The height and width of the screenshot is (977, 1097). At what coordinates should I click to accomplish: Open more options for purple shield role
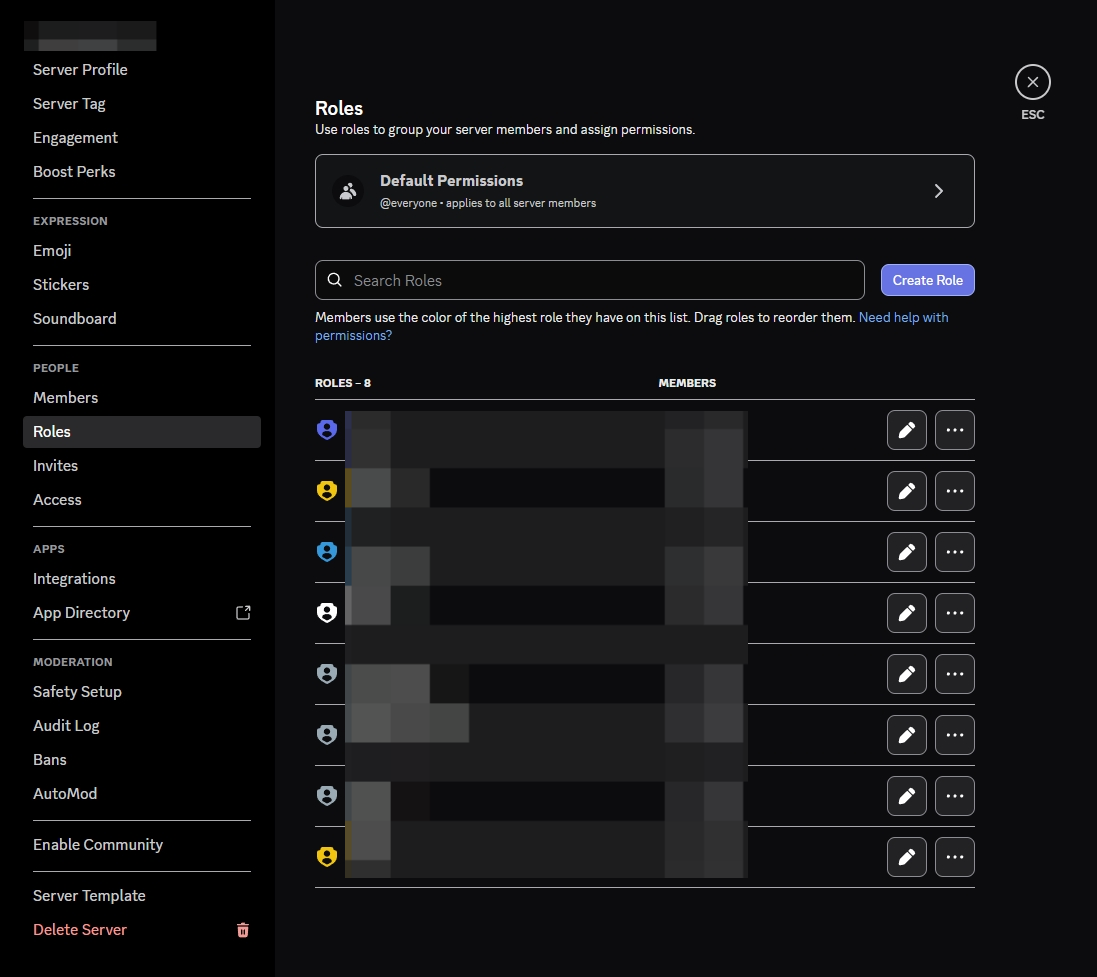click(955, 430)
